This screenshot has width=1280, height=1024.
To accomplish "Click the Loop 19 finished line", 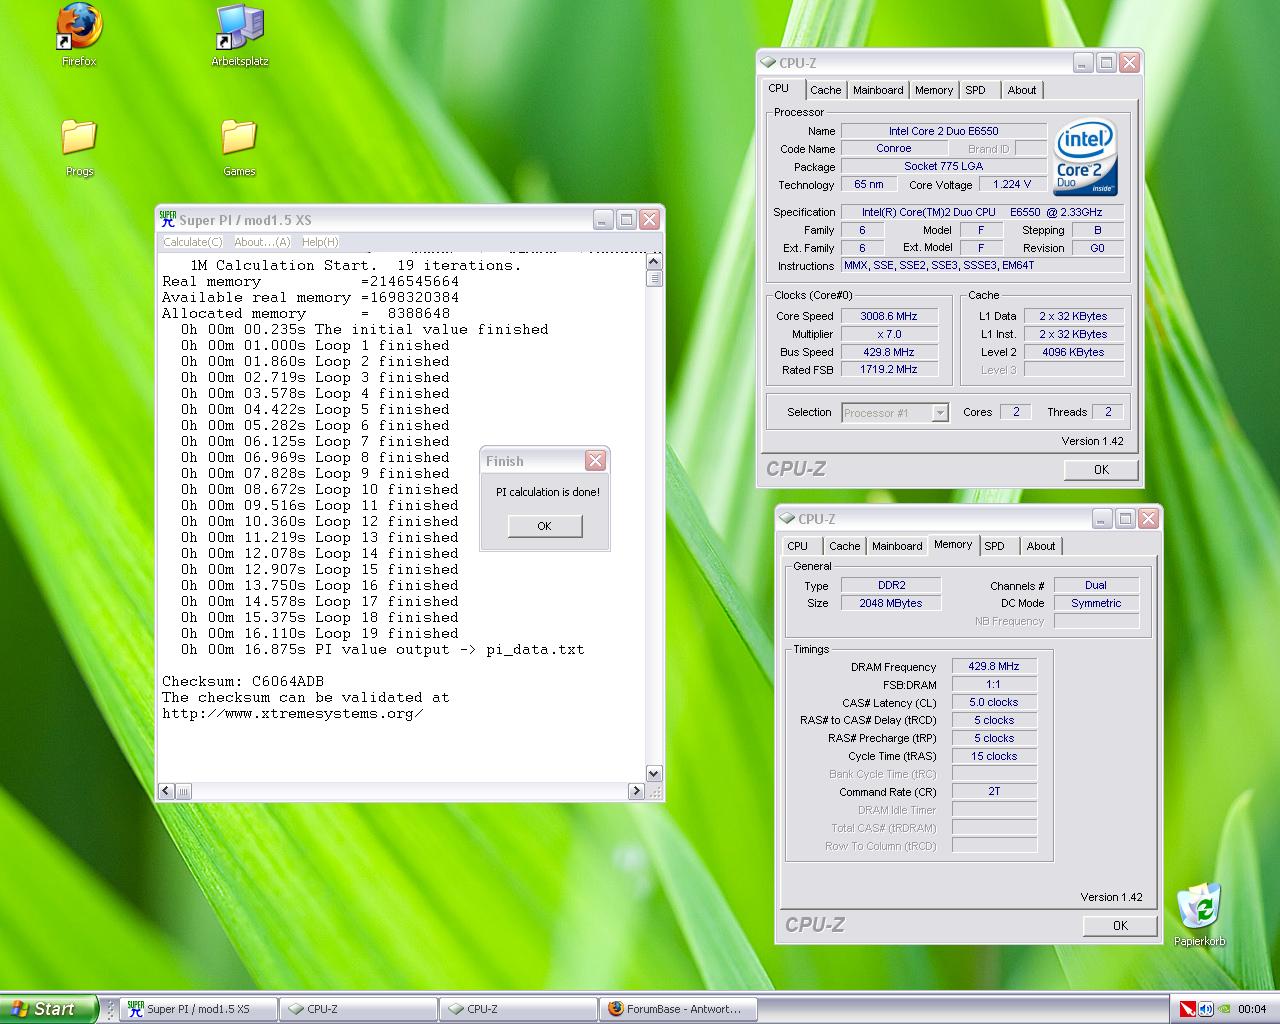I will click(x=320, y=633).
